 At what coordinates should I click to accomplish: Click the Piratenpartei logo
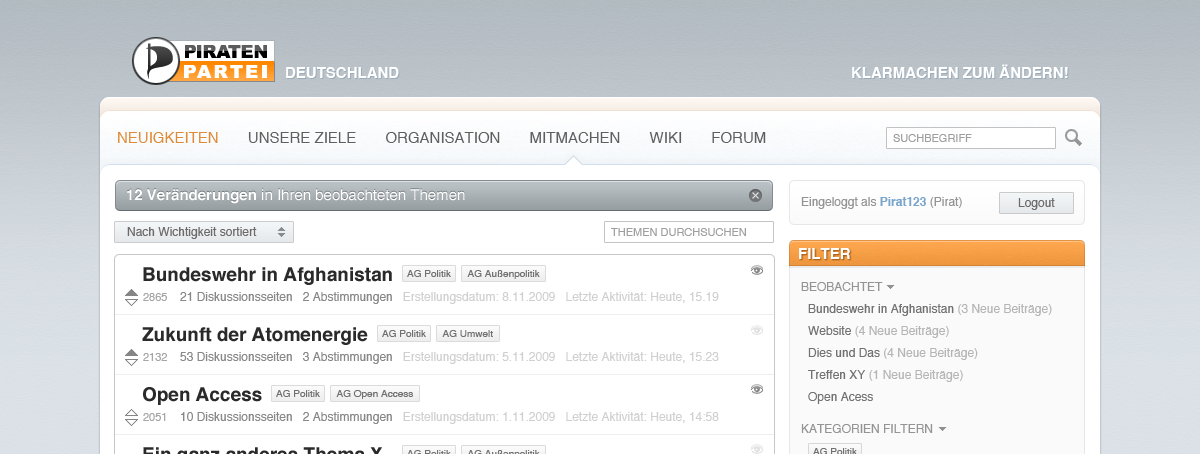click(203, 61)
